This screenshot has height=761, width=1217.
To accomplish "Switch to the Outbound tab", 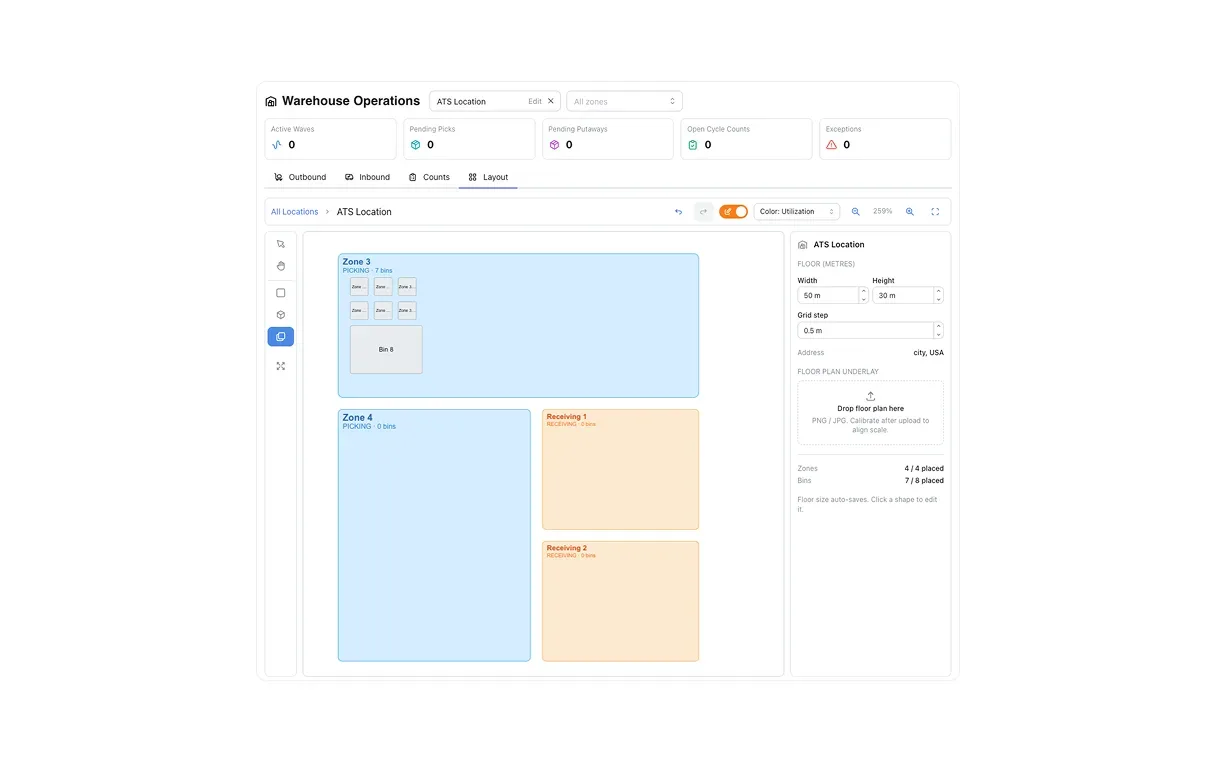I will click(300, 177).
